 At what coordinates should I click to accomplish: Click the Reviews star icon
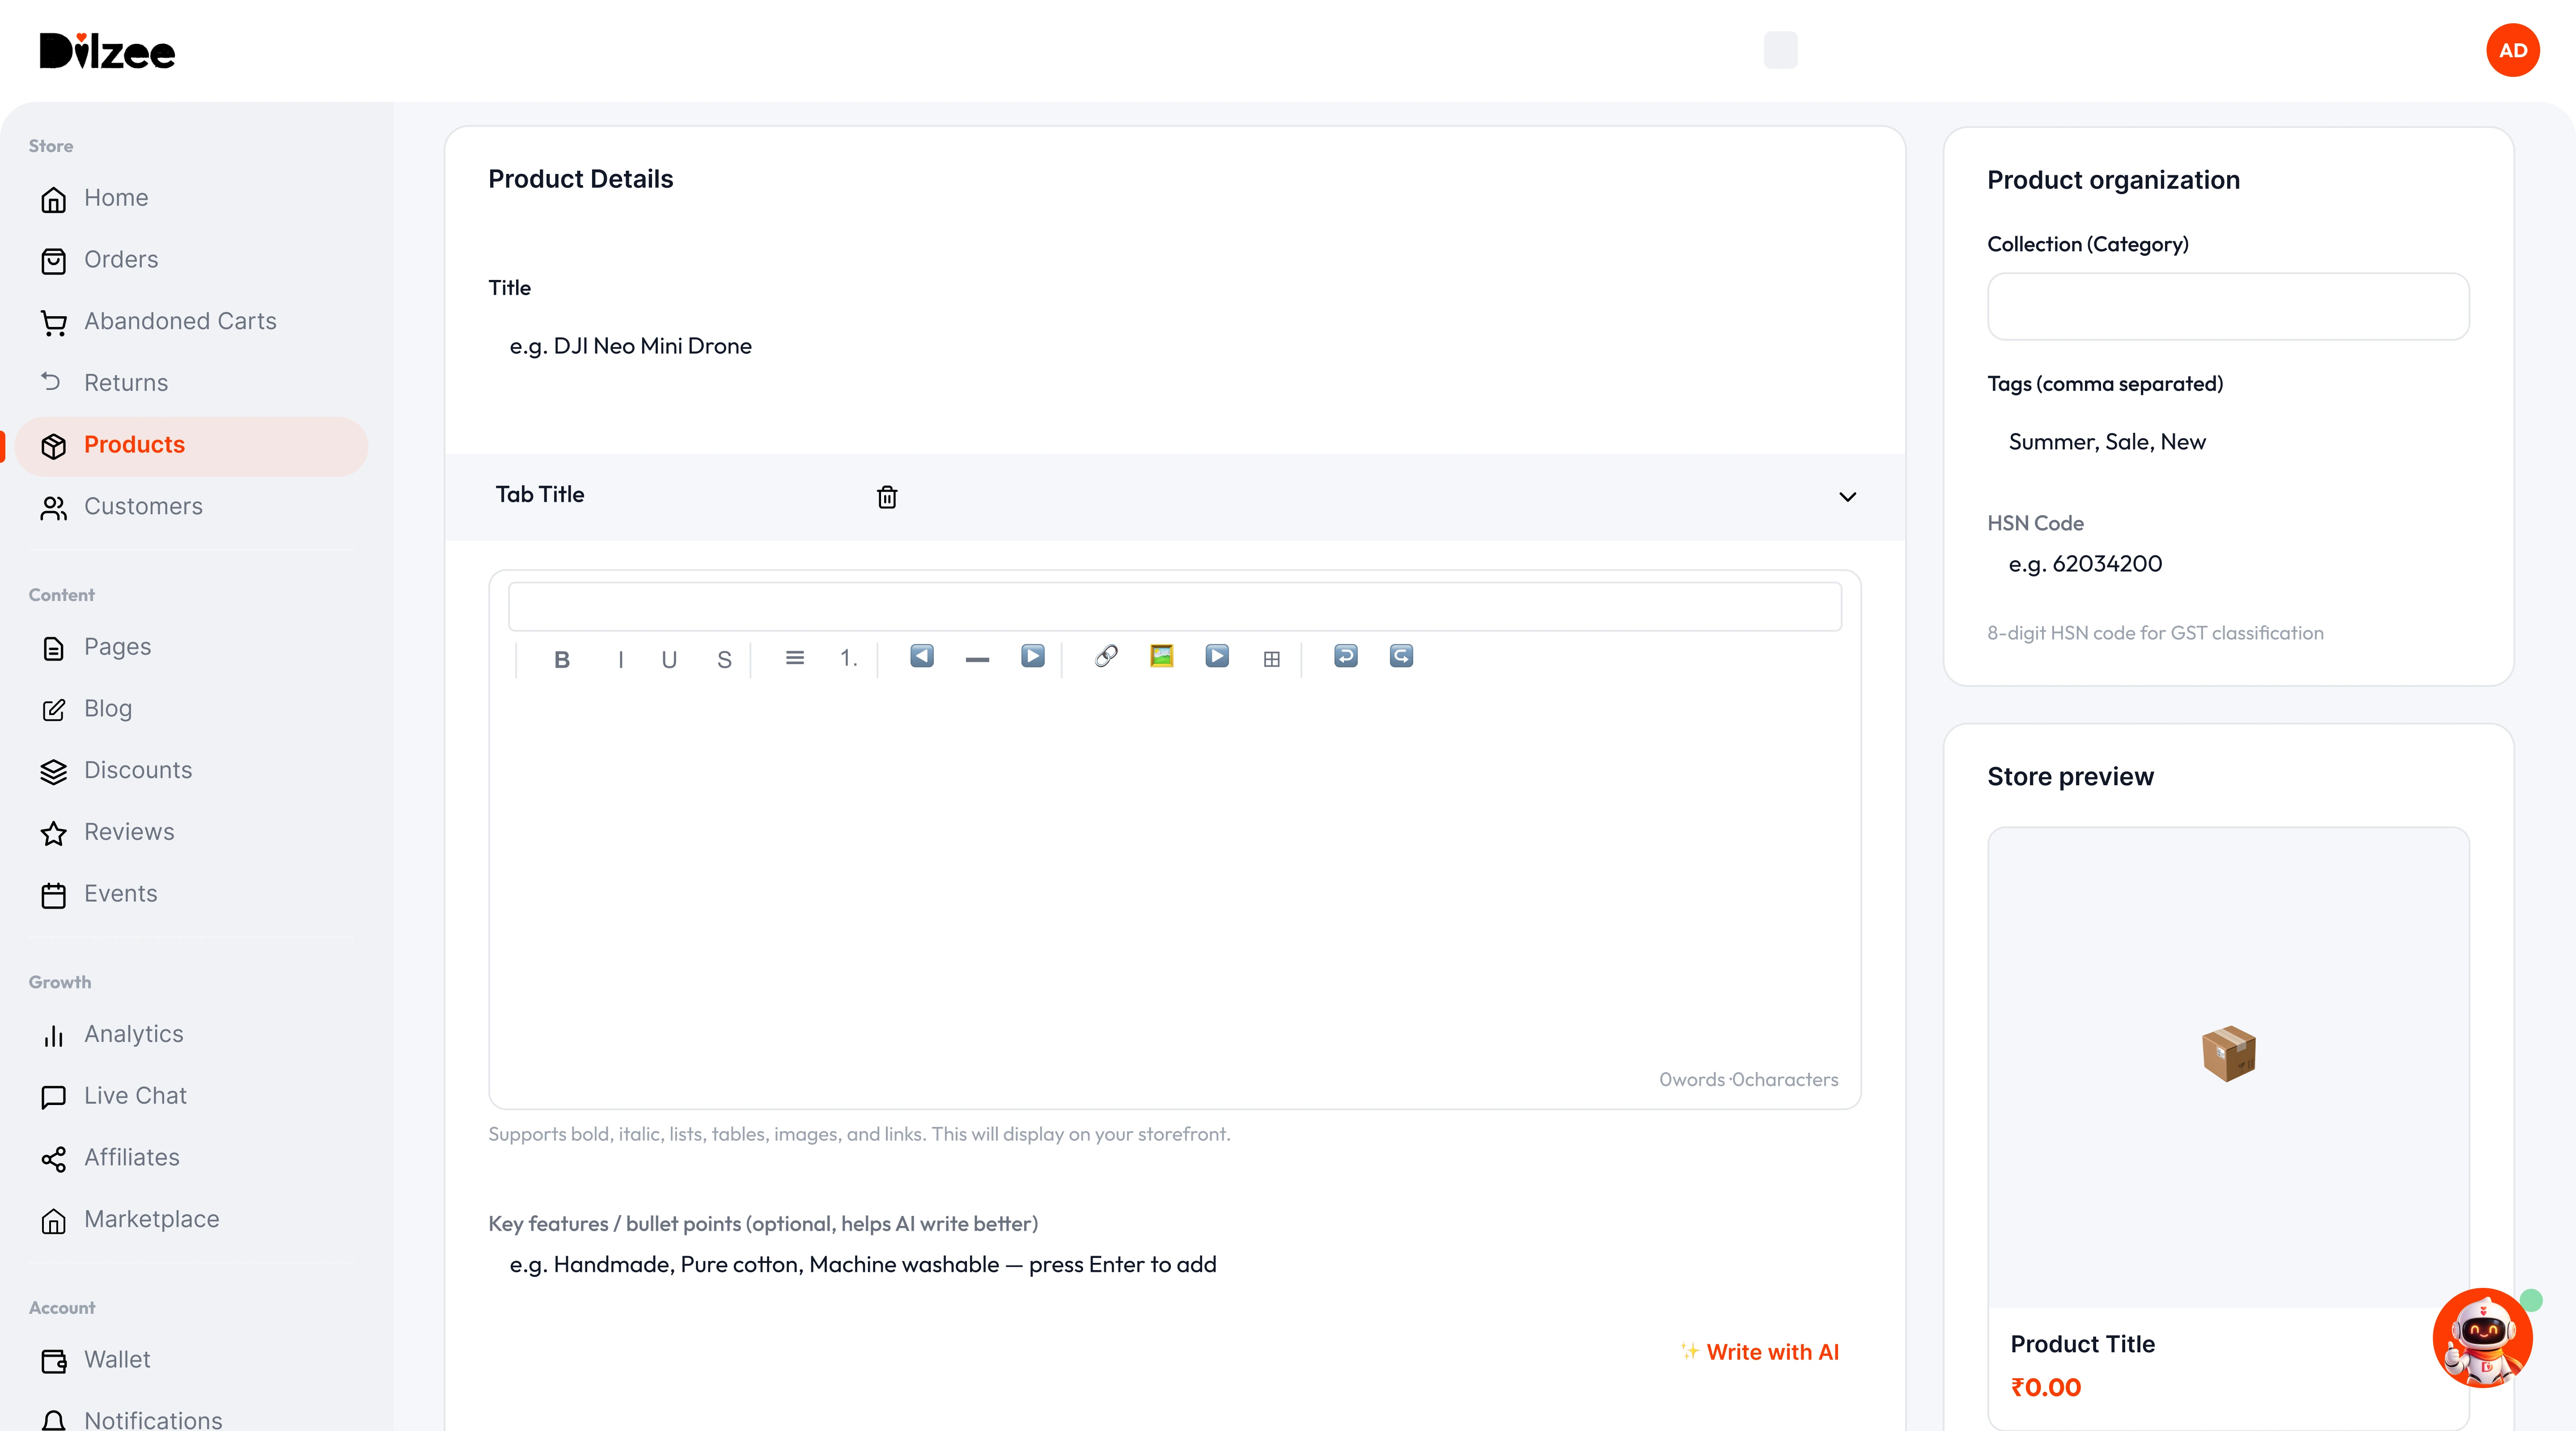[x=54, y=834]
